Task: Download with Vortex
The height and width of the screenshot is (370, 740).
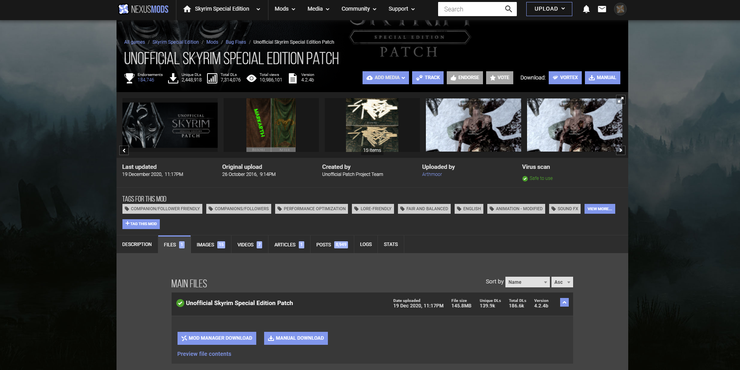Action: point(565,78)
